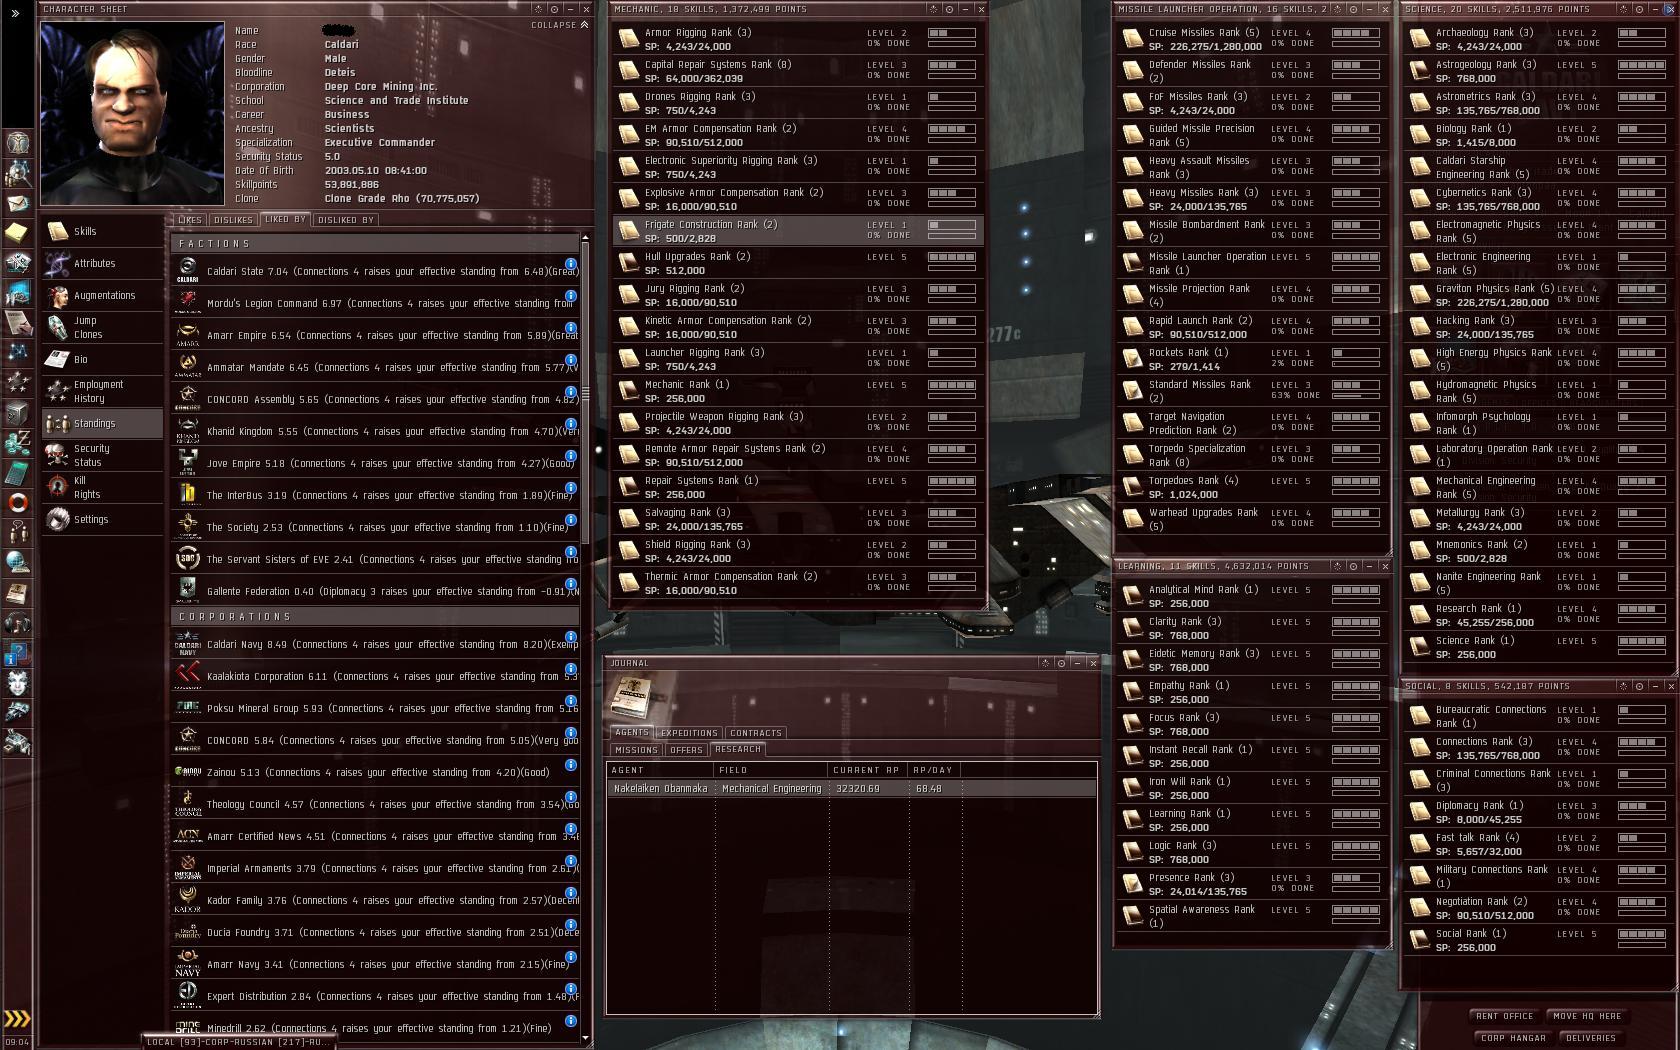The height and width of the screenshot is (1050, 1680).
Task: Open the yellow Notepad icon in sidebar
Action: pyautogui.click(x=17, y=233)
